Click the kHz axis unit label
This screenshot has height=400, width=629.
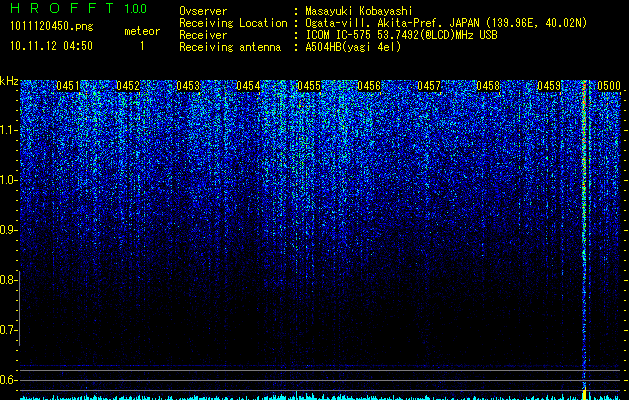coord(9,81)
